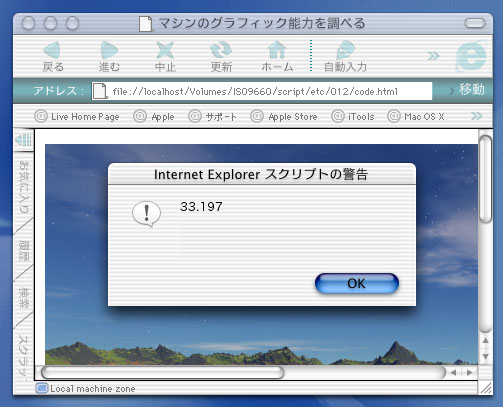503x407 pixels.
Task: Click the exclamation alert icon
Action: tap(146, 214)
